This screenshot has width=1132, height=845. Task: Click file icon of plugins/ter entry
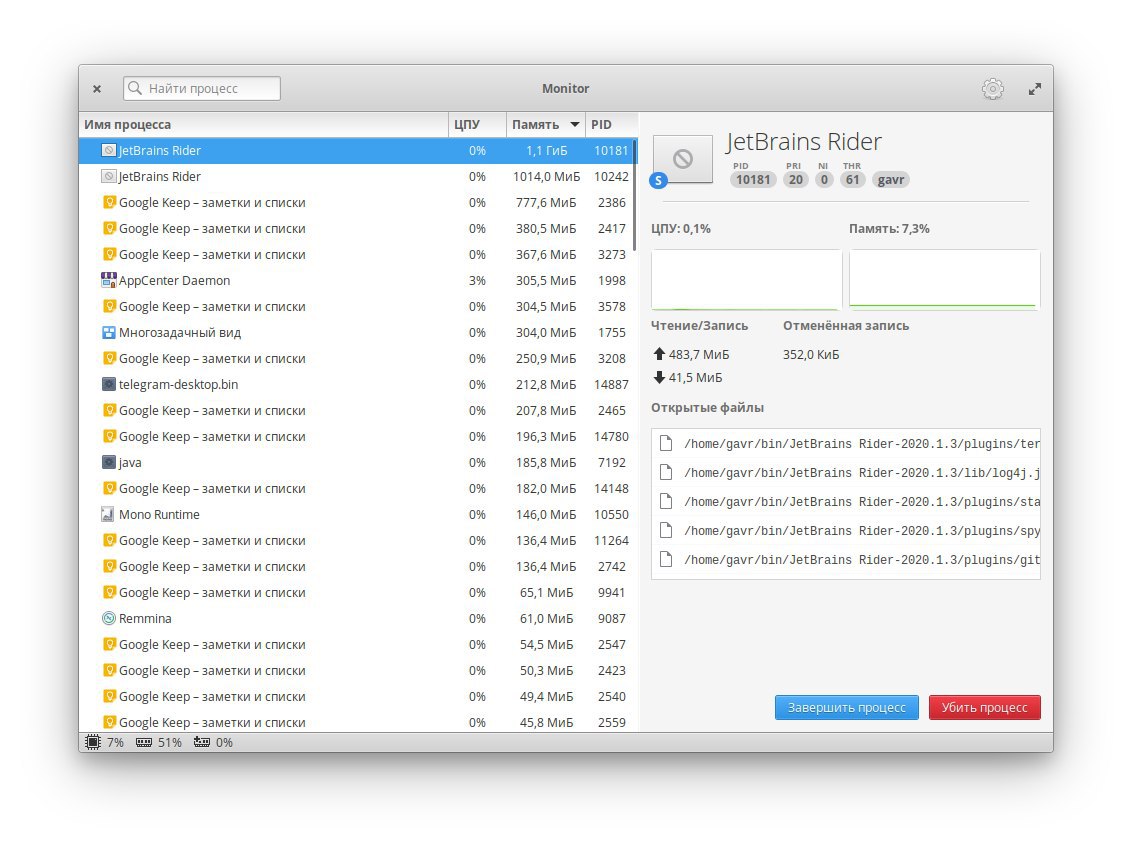click(666, 443)
